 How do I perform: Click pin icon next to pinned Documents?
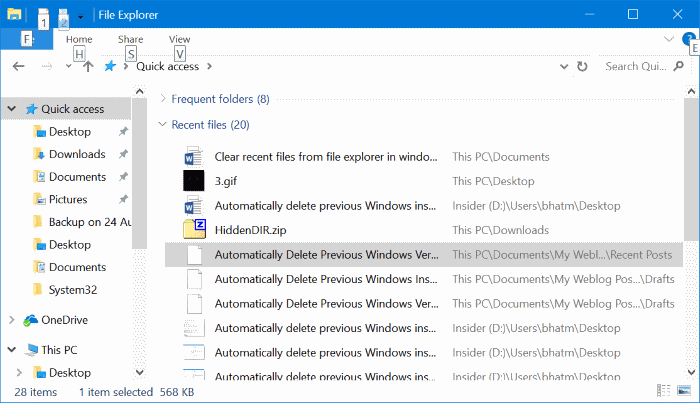click(123, 177)
